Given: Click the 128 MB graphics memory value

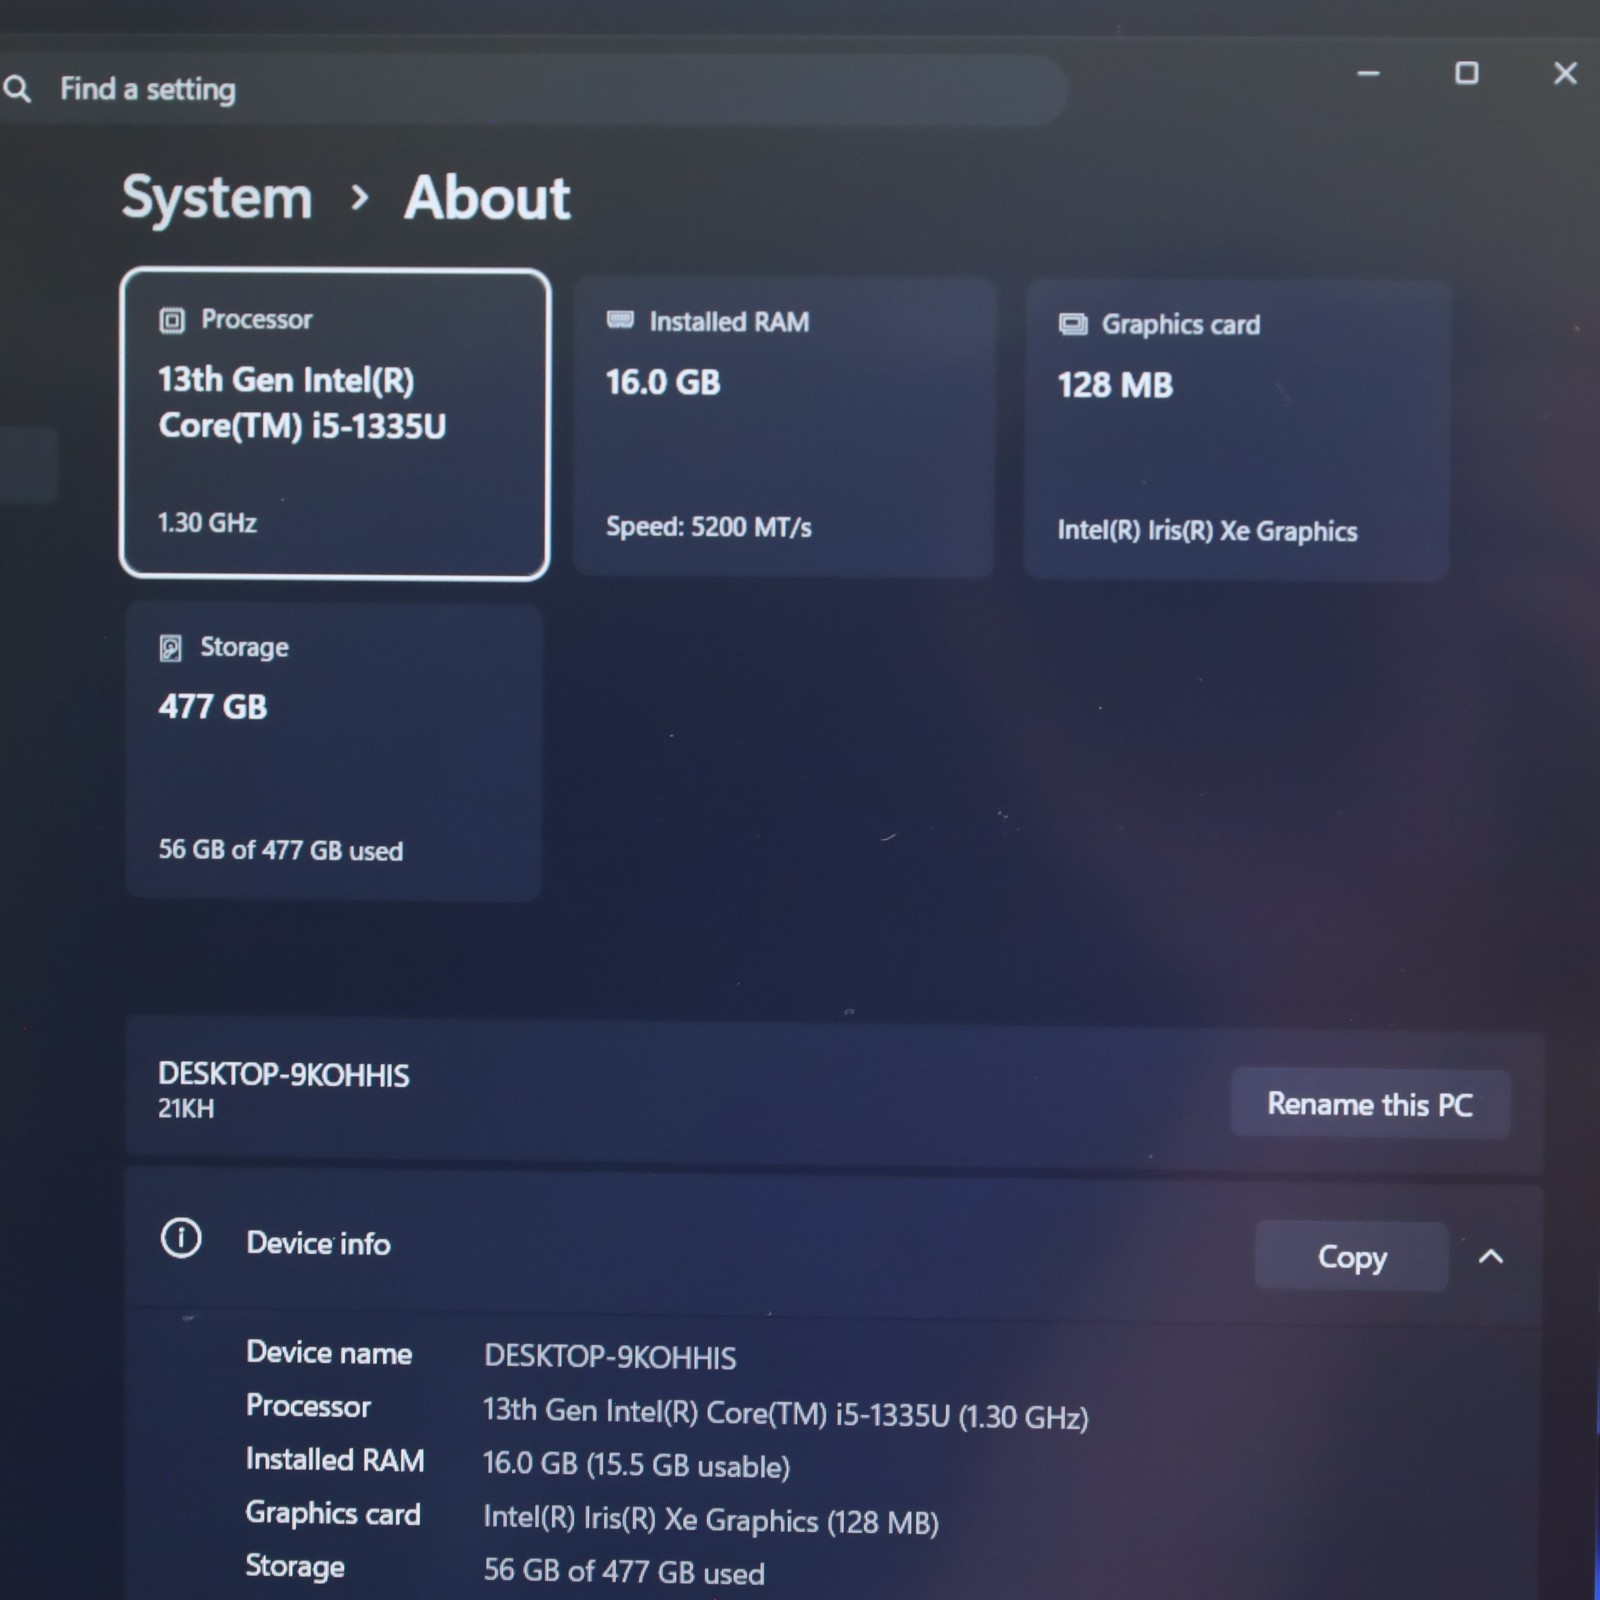Looking at the screenshot, I should (1115, 385).
